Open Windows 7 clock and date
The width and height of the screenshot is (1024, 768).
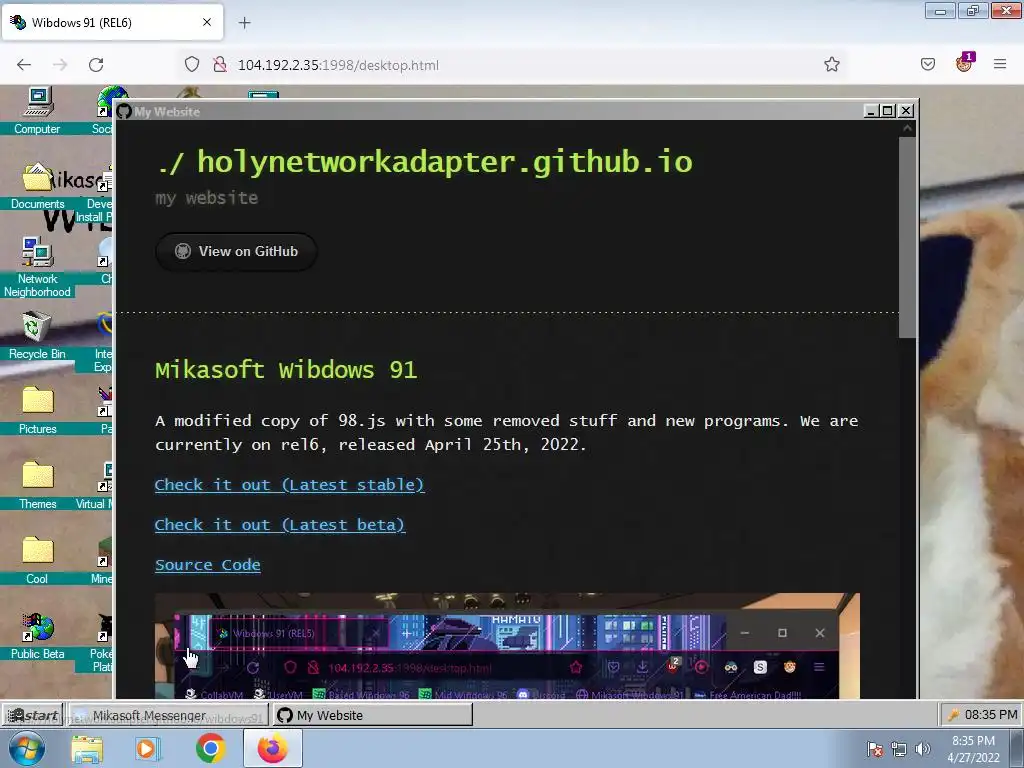coord(973,749)
